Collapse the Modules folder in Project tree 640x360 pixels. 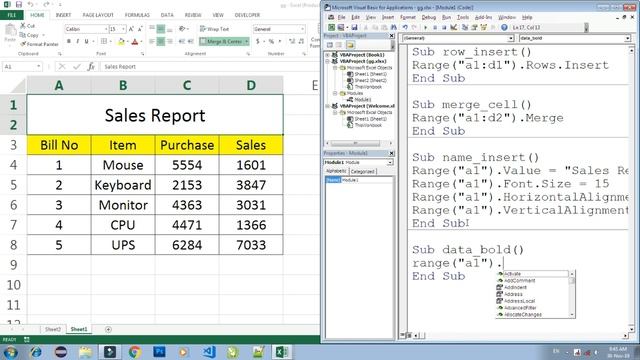point(336,93)
